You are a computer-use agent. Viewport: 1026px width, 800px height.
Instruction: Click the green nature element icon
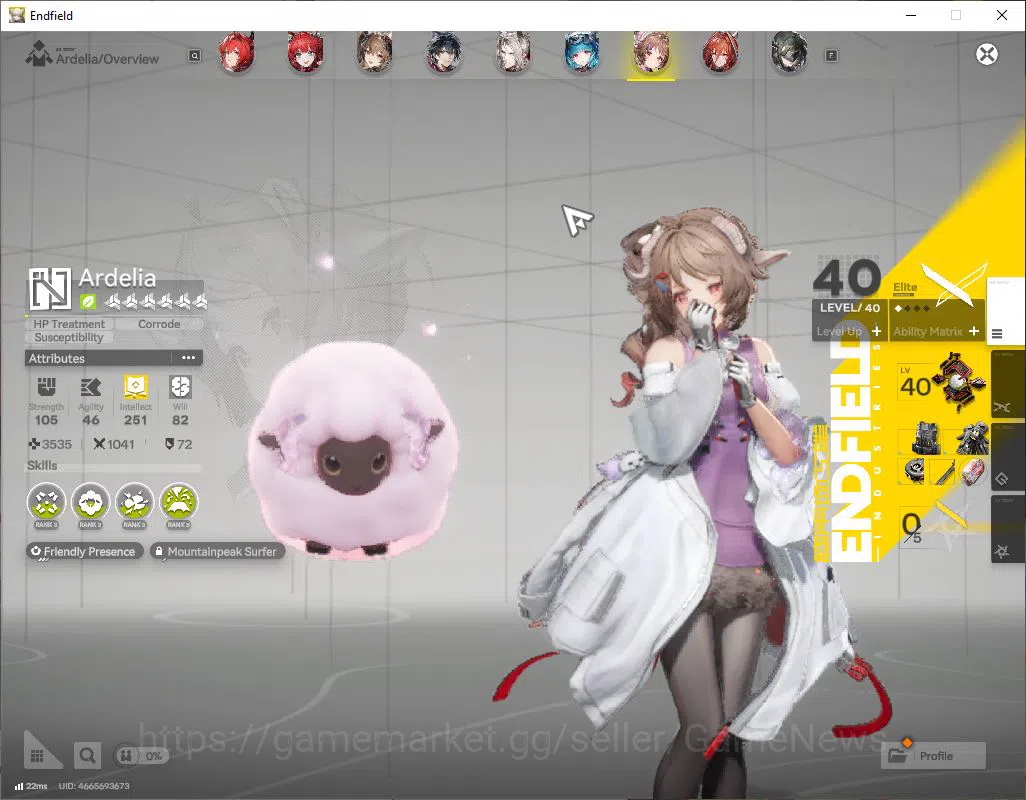pos(88,302)
